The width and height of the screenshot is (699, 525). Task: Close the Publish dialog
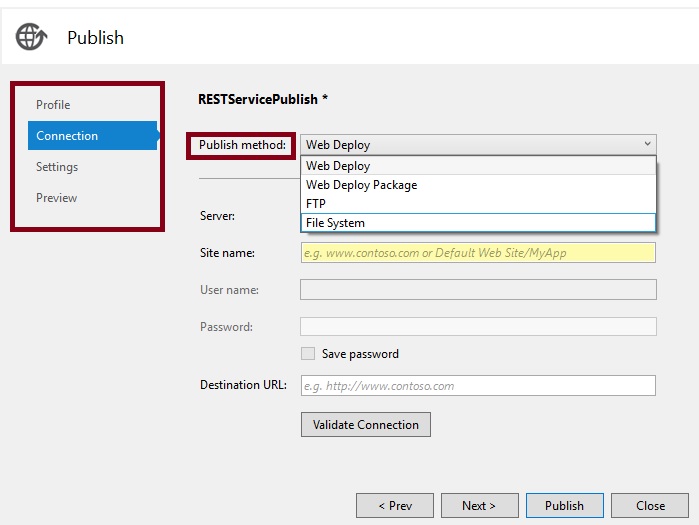click(x=650, y=506)
